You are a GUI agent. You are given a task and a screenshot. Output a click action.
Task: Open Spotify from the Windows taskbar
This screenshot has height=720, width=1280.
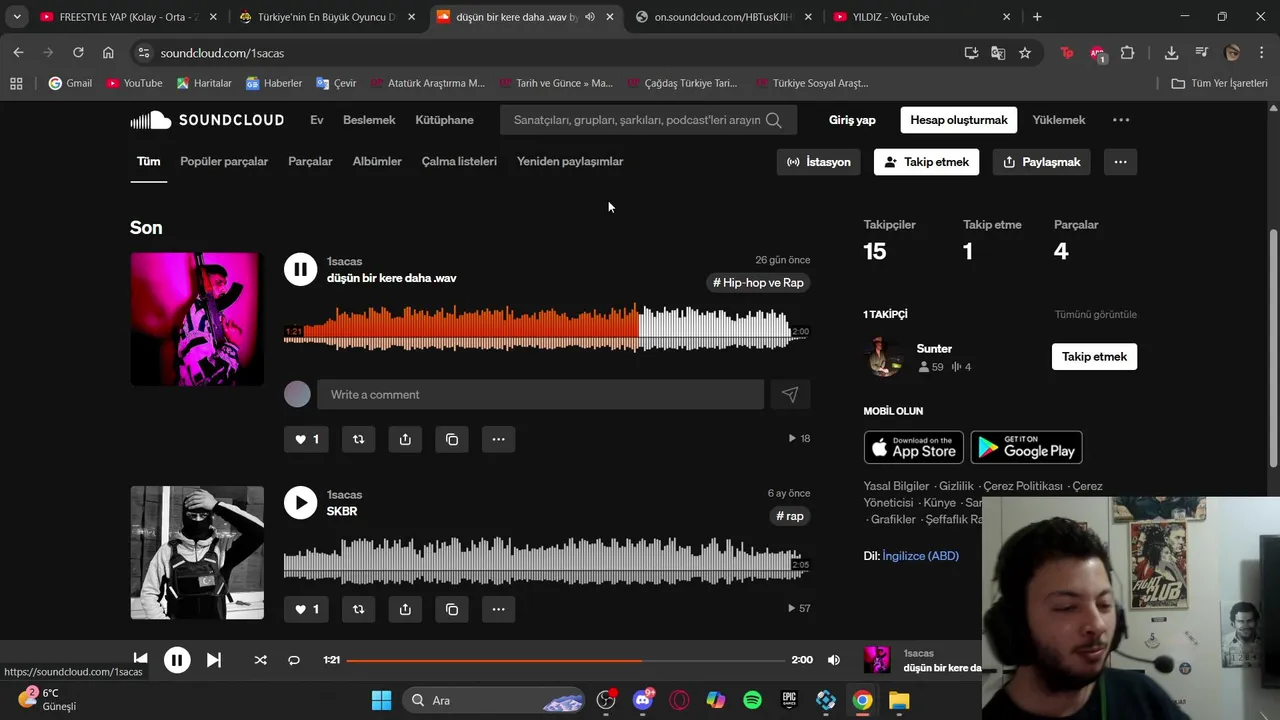pos(752,700)
